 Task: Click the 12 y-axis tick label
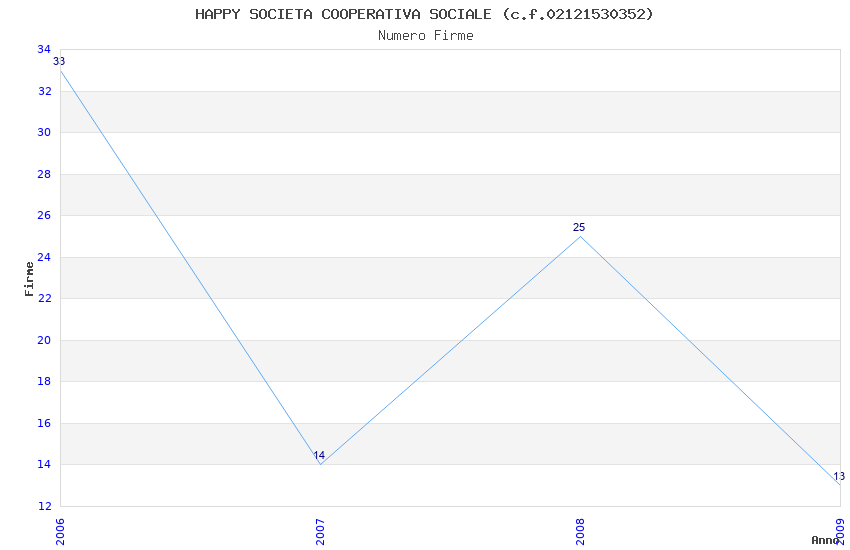(x=44, y=507)
